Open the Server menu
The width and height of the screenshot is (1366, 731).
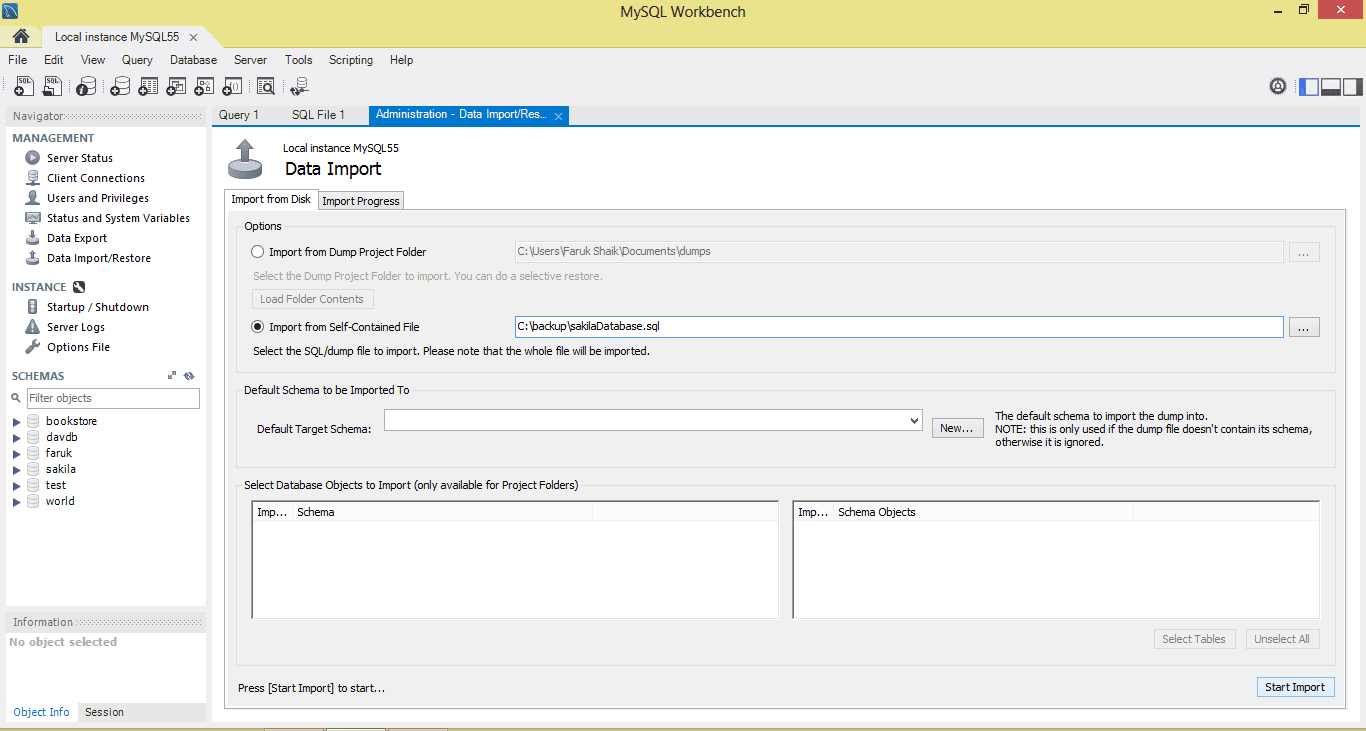pos(250,60)
